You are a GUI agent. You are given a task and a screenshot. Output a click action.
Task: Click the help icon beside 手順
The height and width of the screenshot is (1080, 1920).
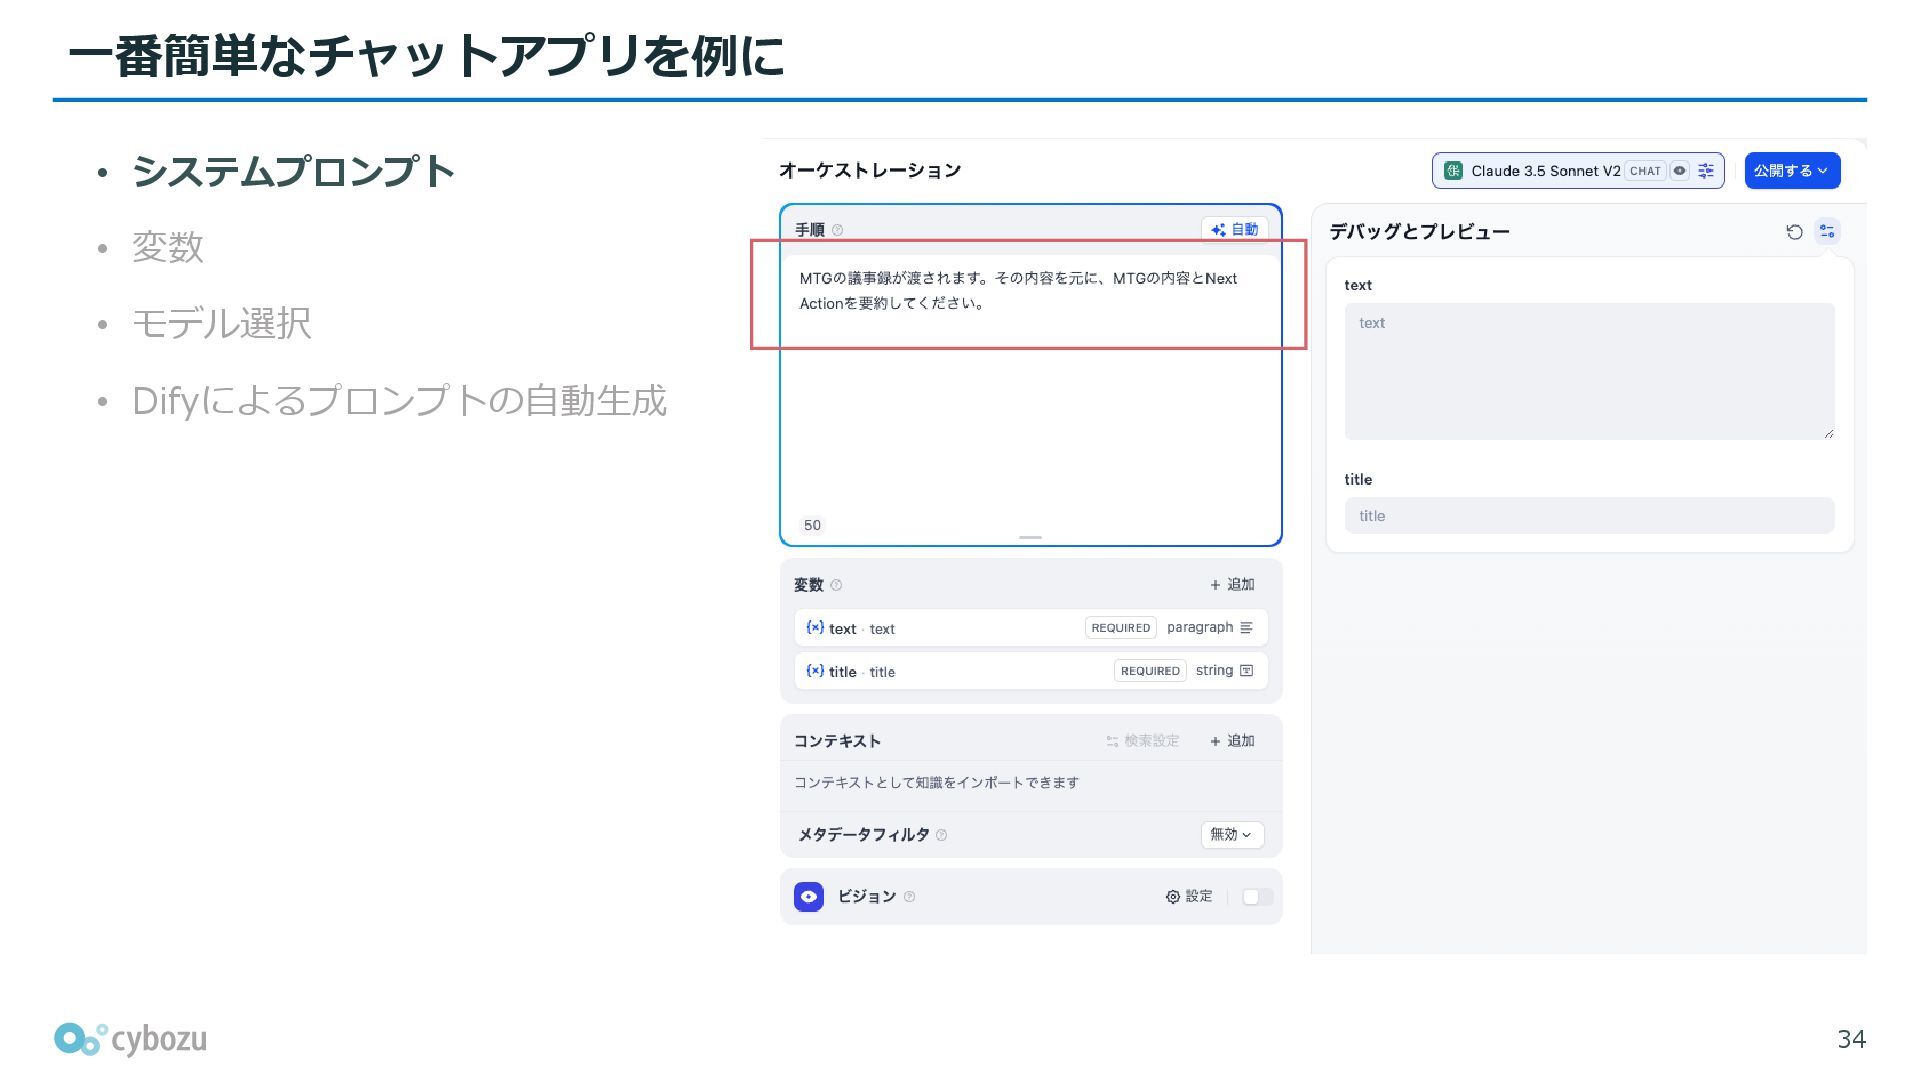(838, 230)
